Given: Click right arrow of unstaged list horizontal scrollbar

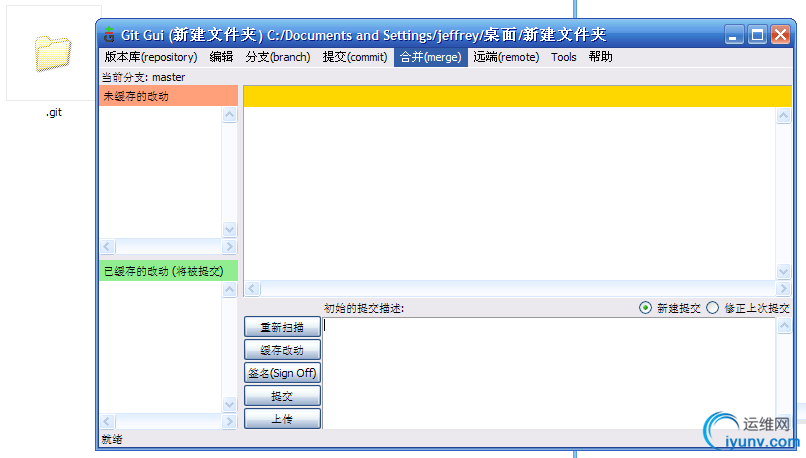Looking at the screenshot, I should pyautogui.click(x=229, y=247).
